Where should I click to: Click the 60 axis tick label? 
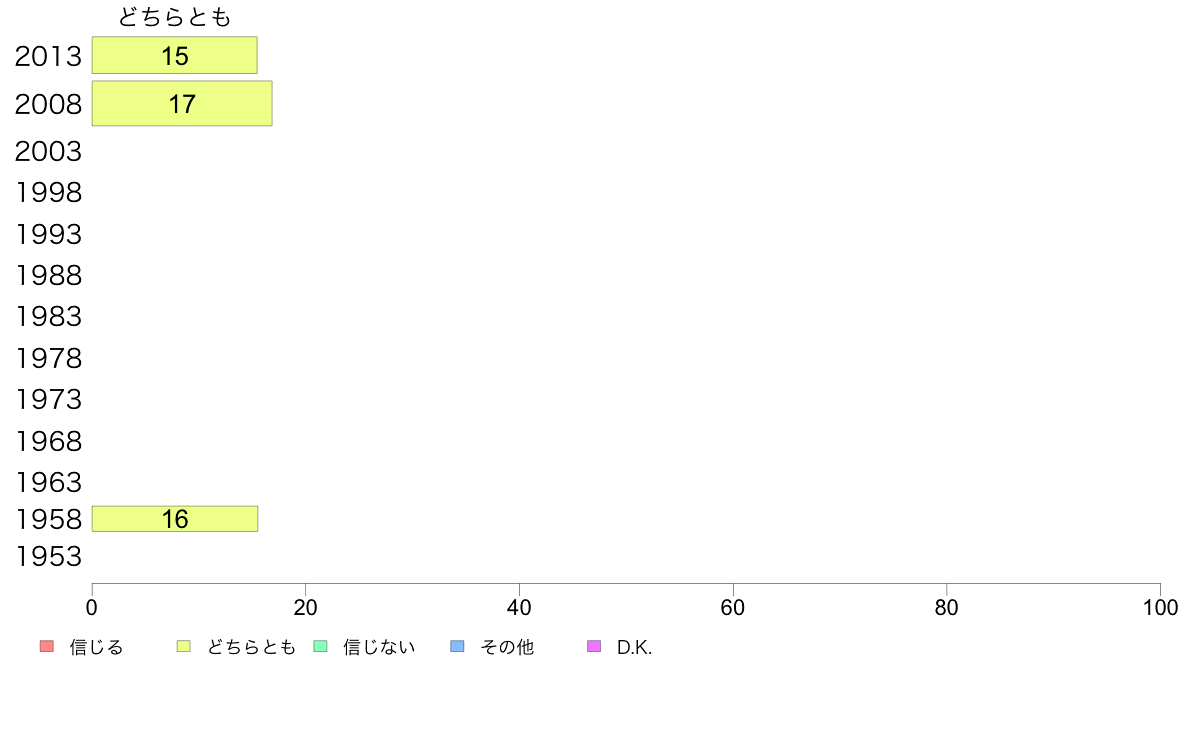733,607
